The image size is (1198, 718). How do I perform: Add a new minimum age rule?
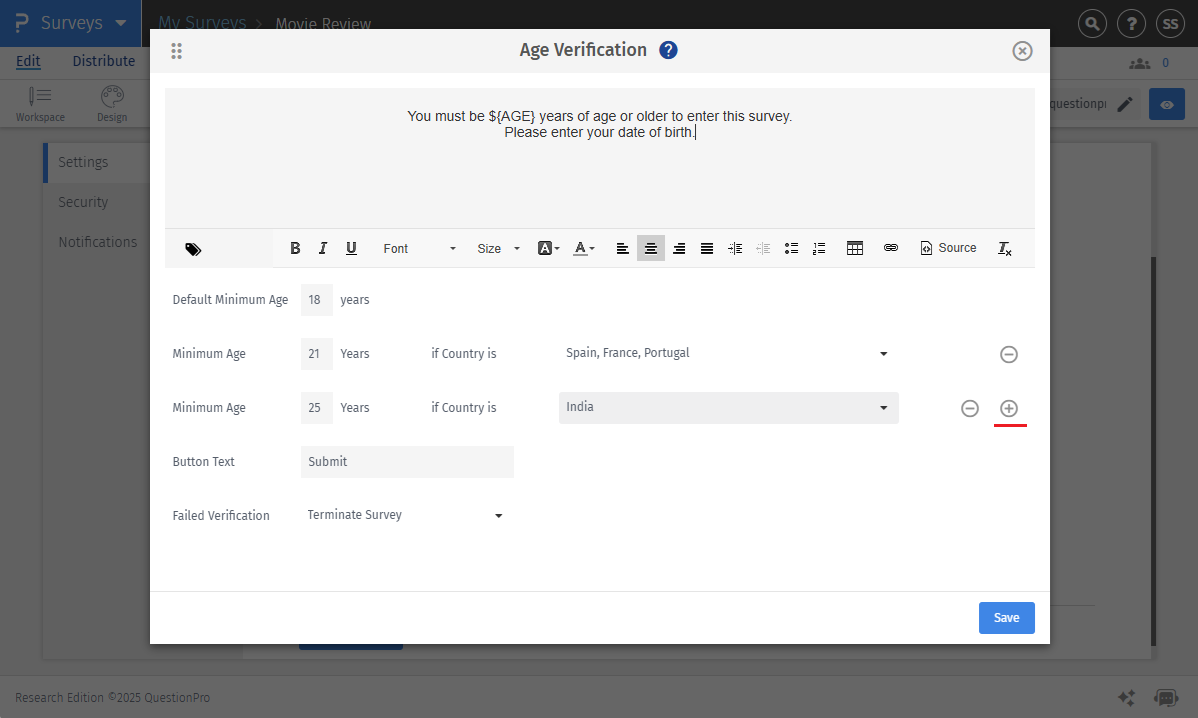[1009, 408]
